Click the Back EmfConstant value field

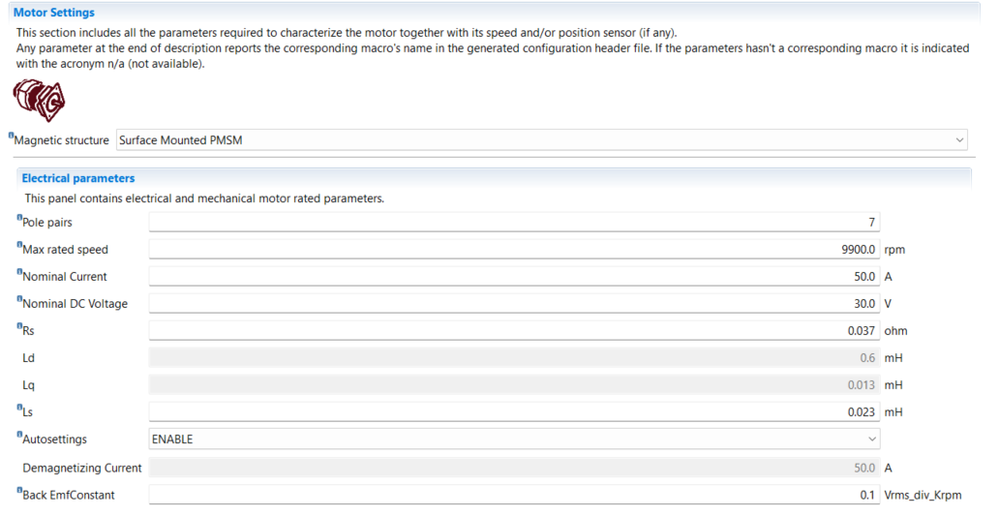pos(514,494)
